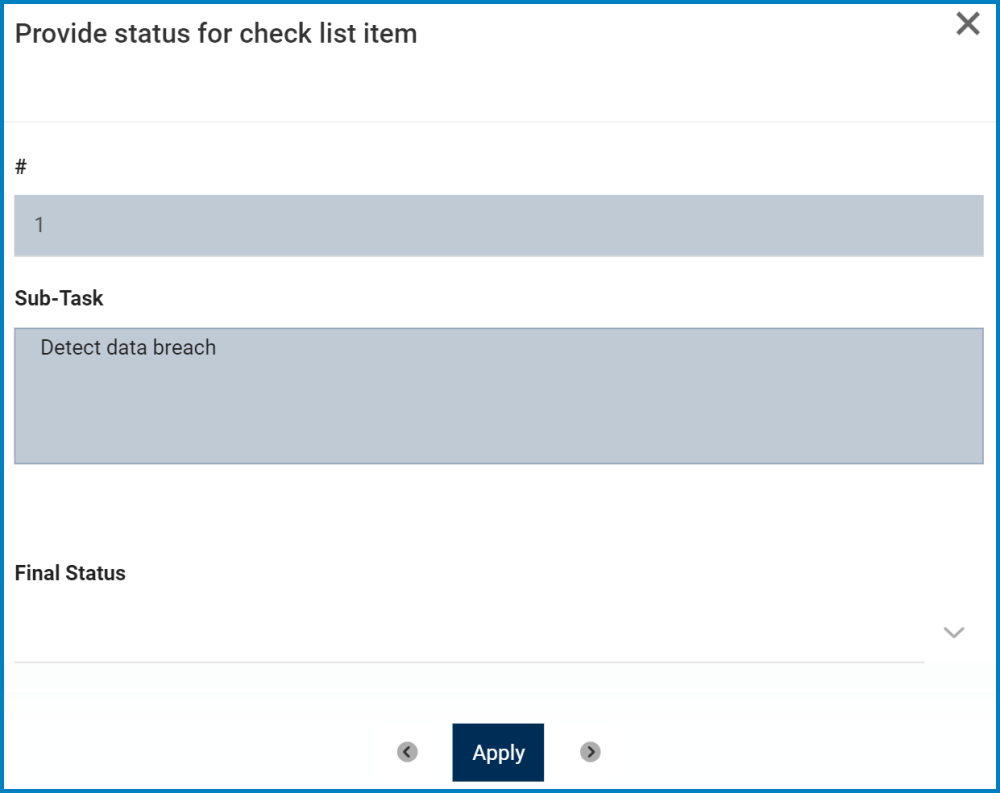Expand the Final Status chevron arrow
This screenshot has width=1000, height=793.
coord(953,632)
